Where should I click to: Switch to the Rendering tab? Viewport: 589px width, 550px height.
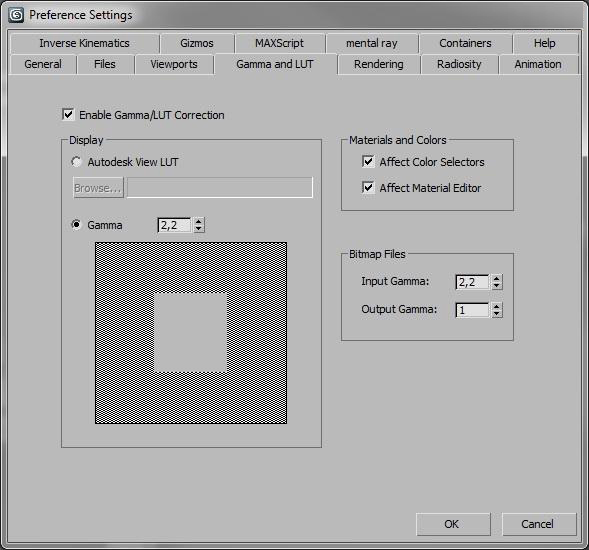pos(379,64)
